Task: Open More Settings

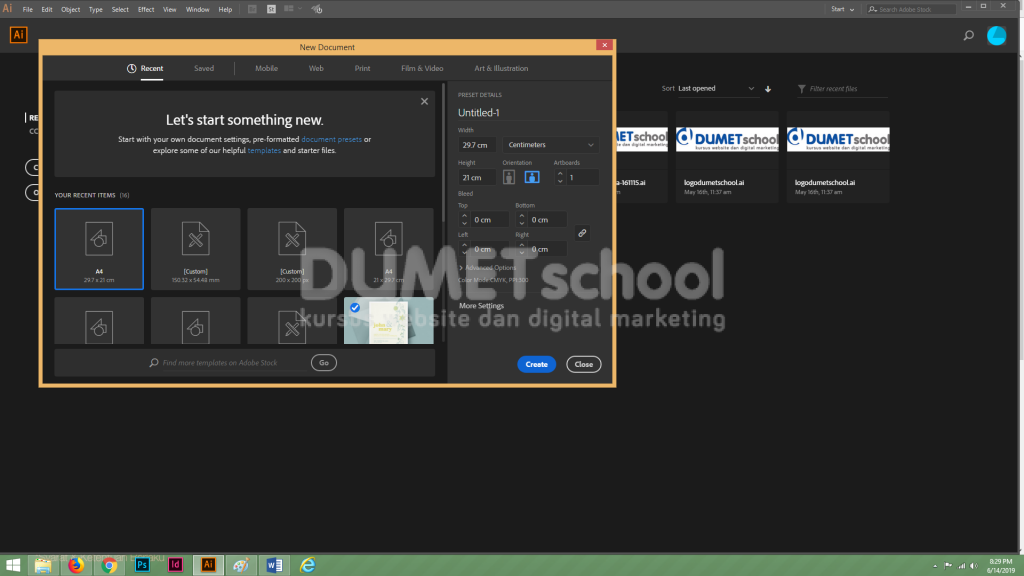Action: 481,306
